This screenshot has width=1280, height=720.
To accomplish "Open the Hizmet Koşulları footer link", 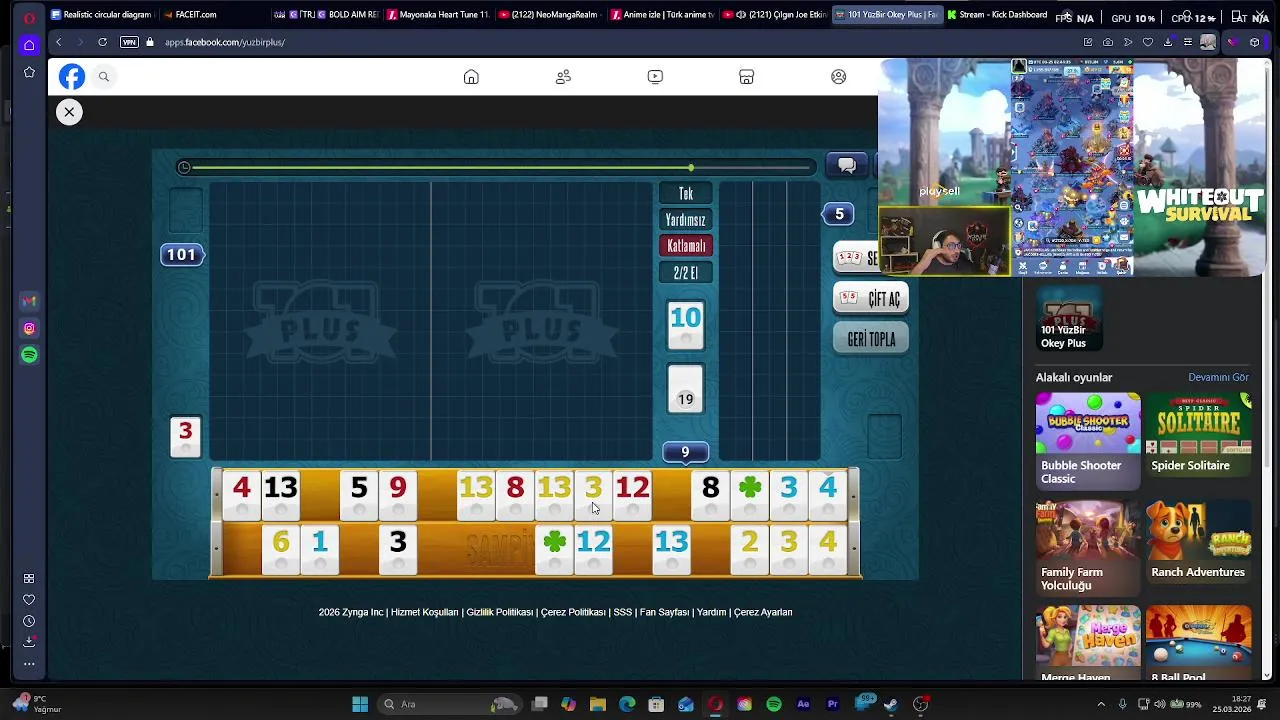I will pos(424,612).
